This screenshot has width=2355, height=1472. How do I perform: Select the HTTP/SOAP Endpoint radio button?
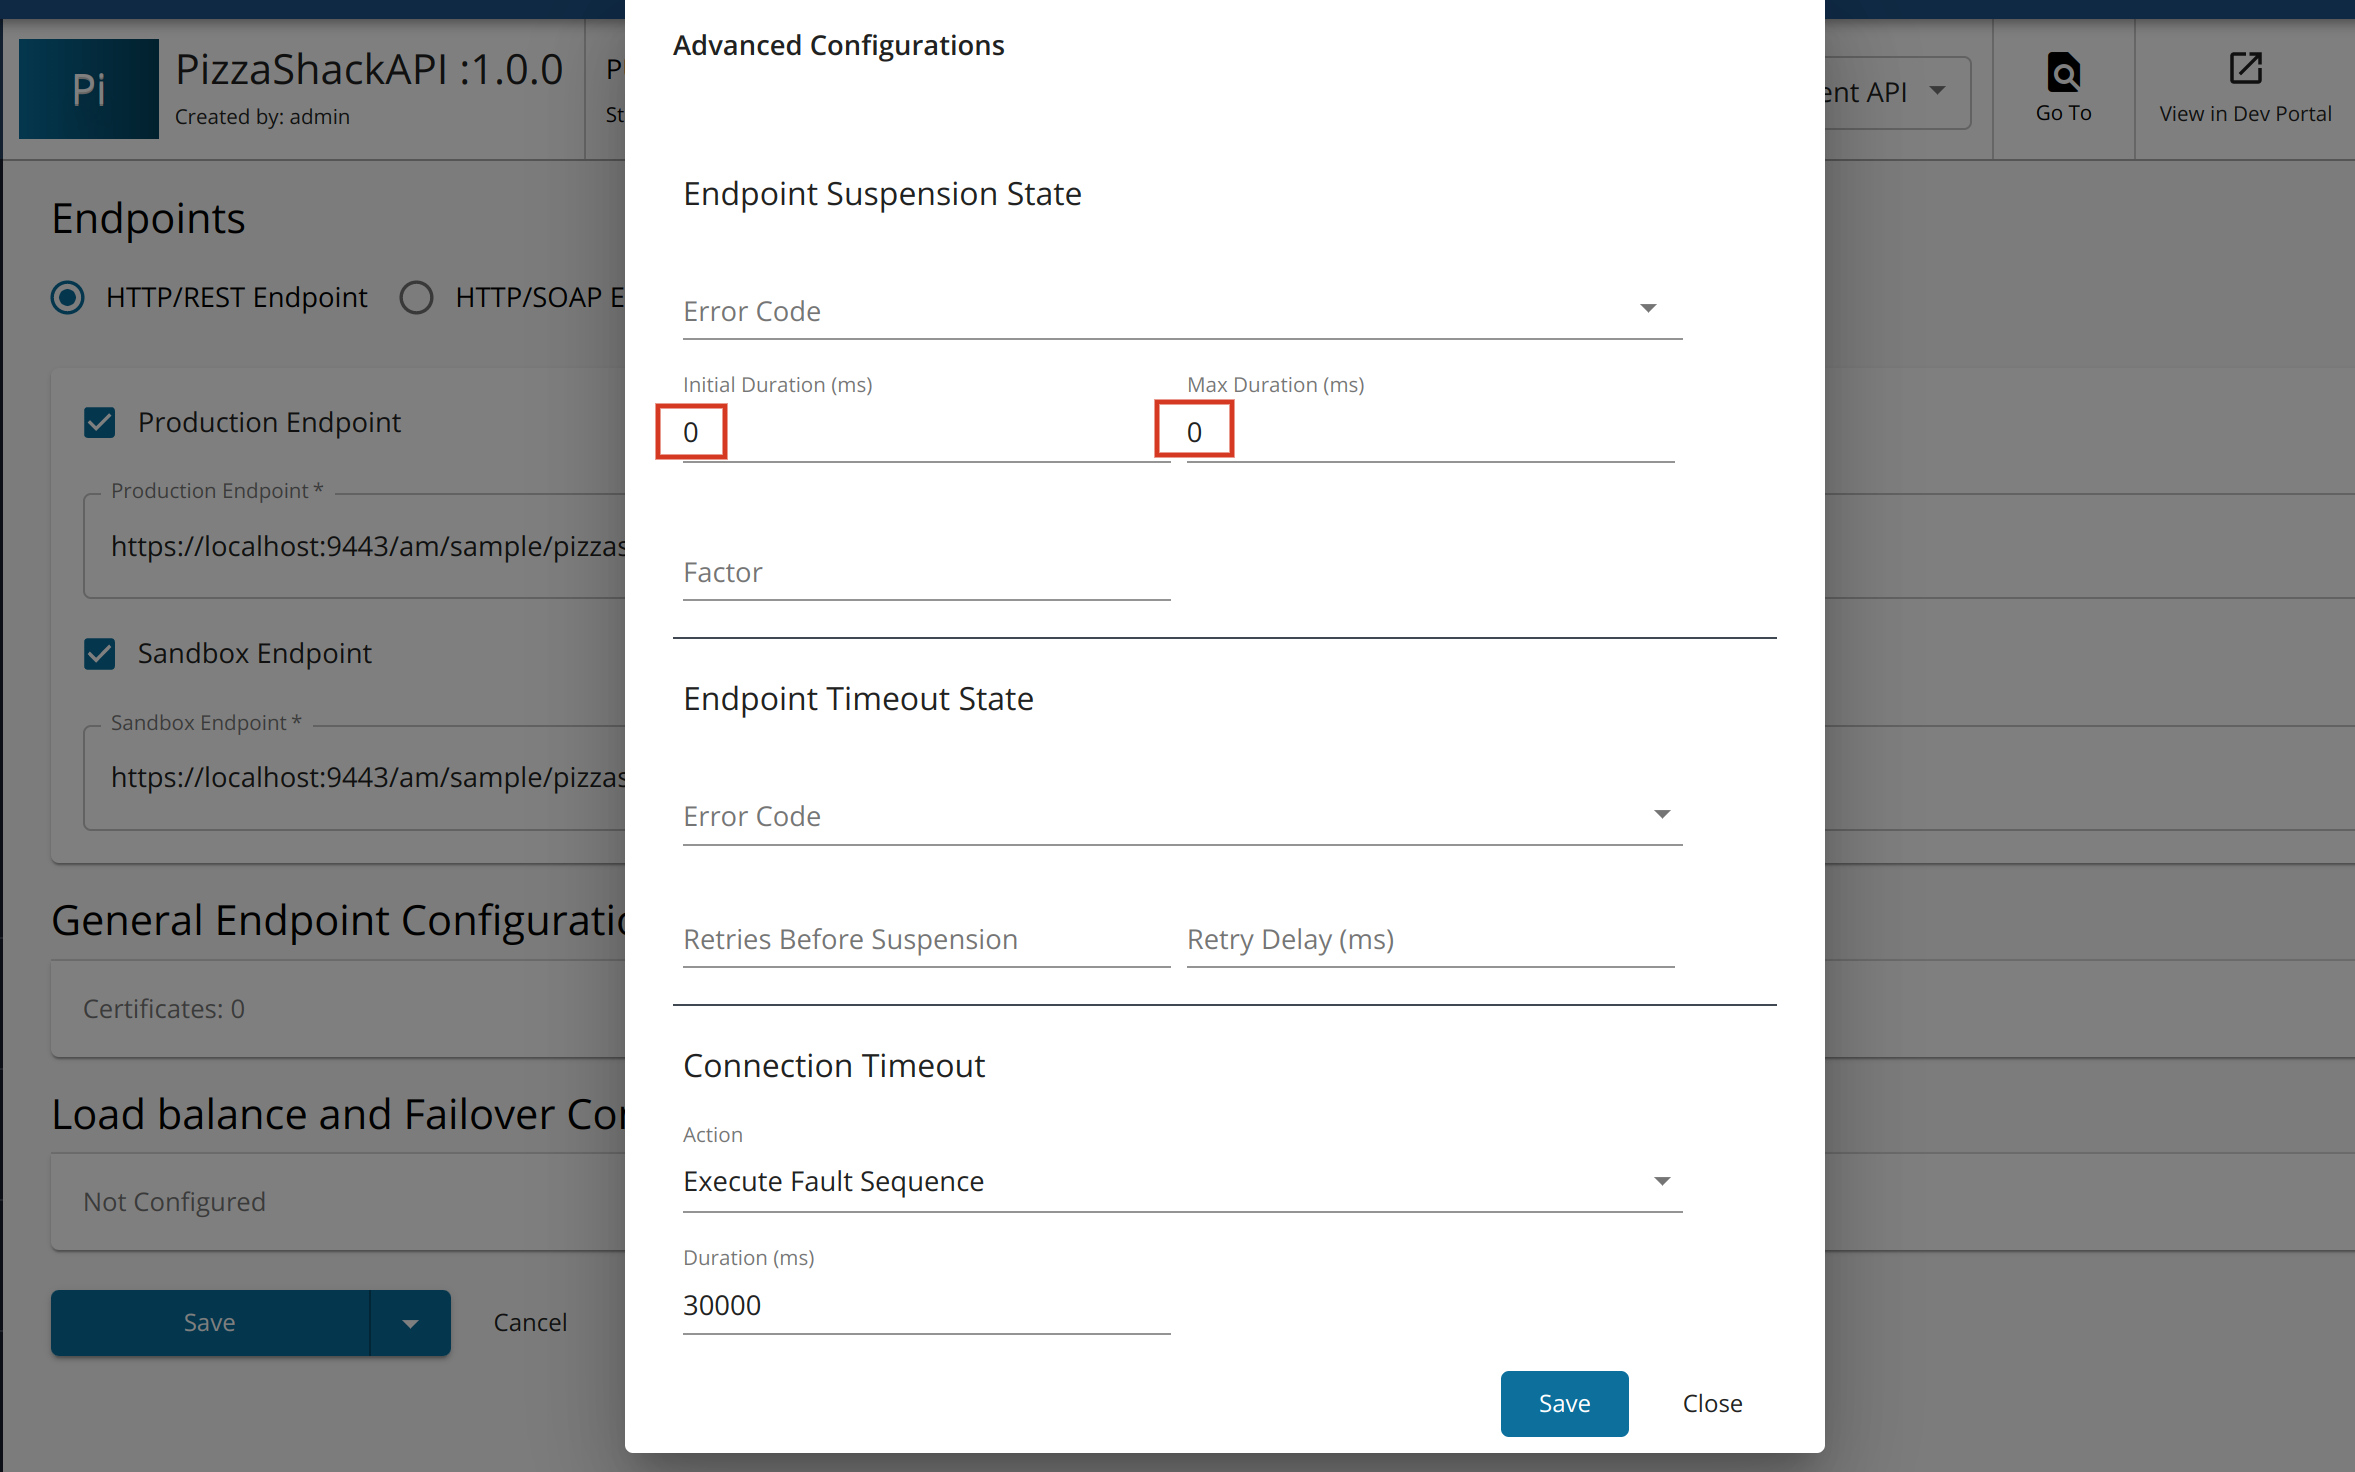pyautogui.click(x=417, y=297)
